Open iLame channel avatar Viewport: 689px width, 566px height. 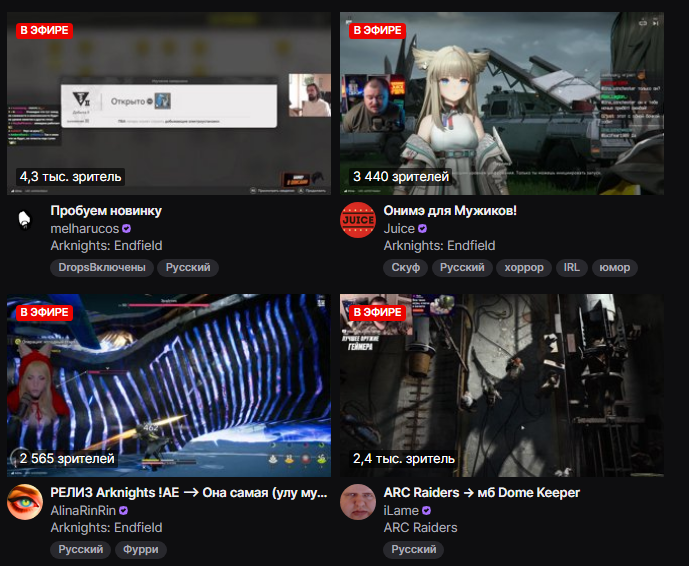[358, 502]
